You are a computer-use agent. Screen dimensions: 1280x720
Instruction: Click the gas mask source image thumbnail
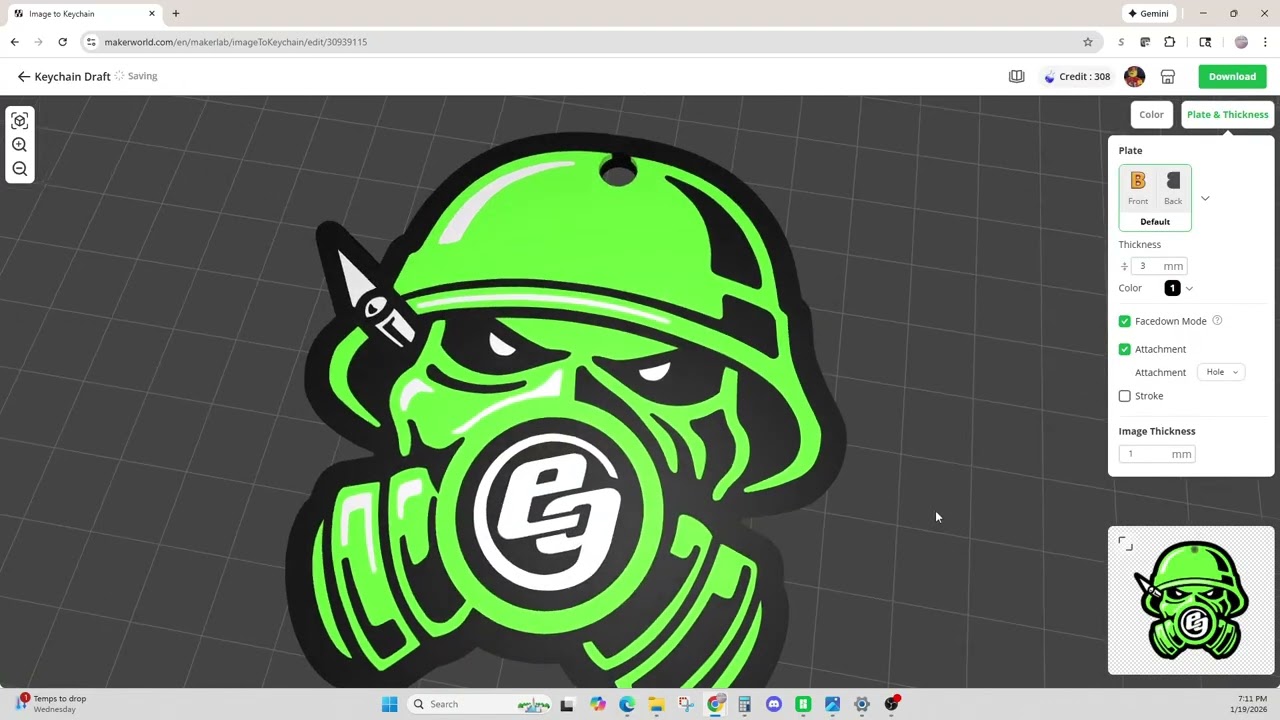[x=1191, y=601]
